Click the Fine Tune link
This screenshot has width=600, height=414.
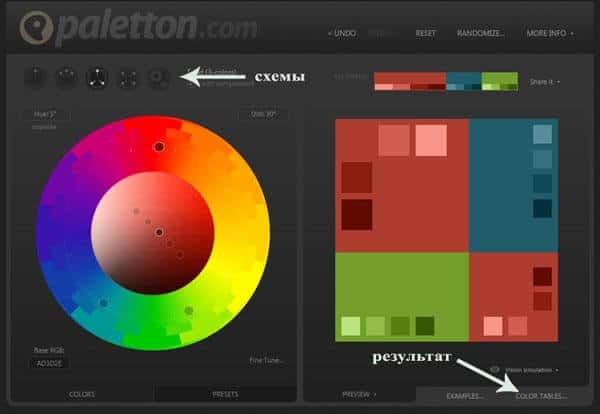coord(267,360)
